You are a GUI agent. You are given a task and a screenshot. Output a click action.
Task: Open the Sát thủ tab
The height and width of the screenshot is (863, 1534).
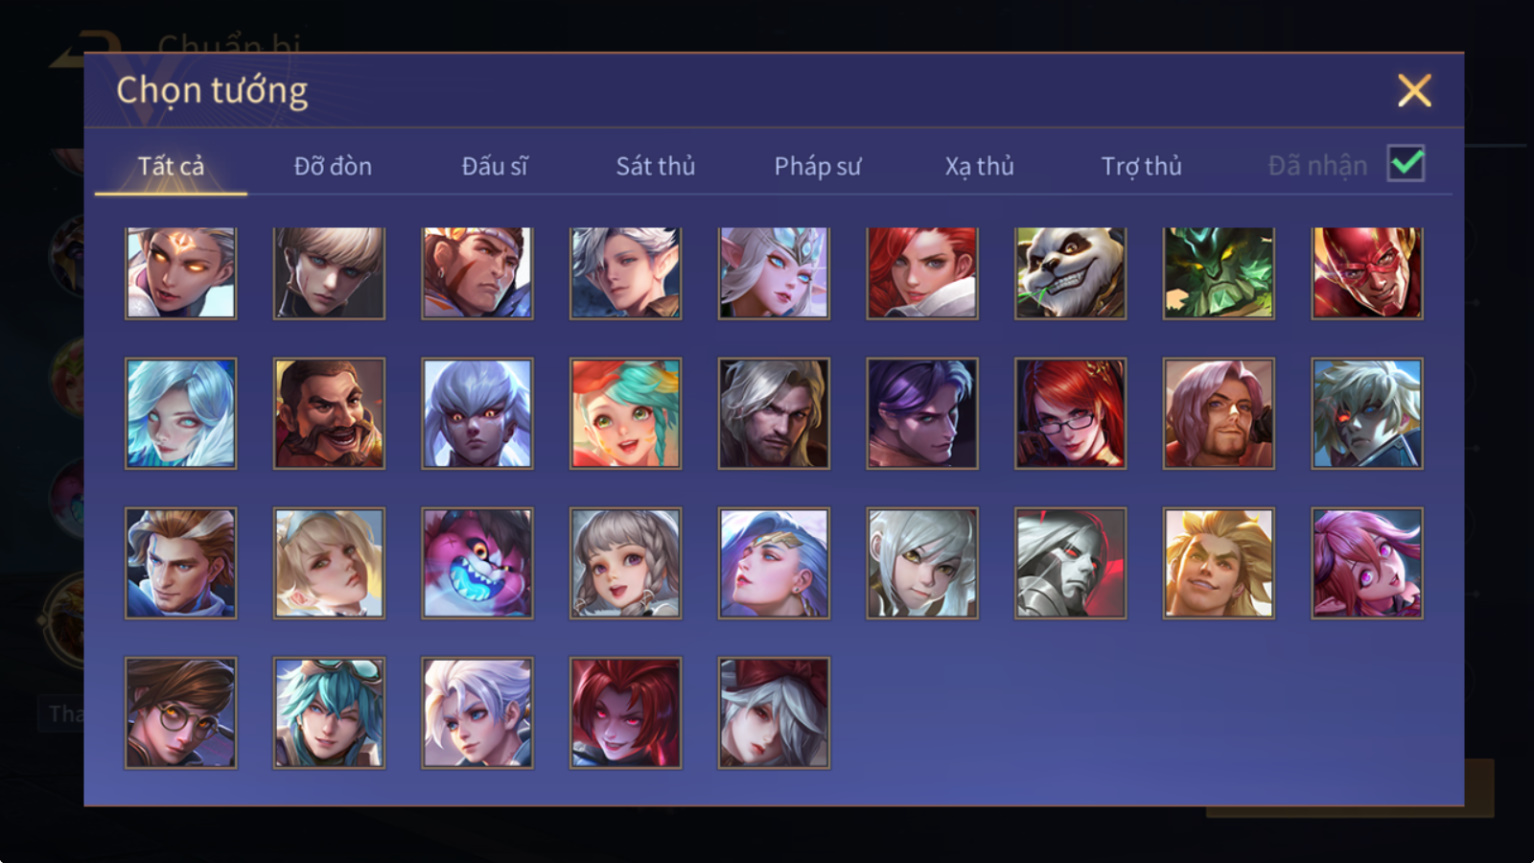(x=655, y=166)
